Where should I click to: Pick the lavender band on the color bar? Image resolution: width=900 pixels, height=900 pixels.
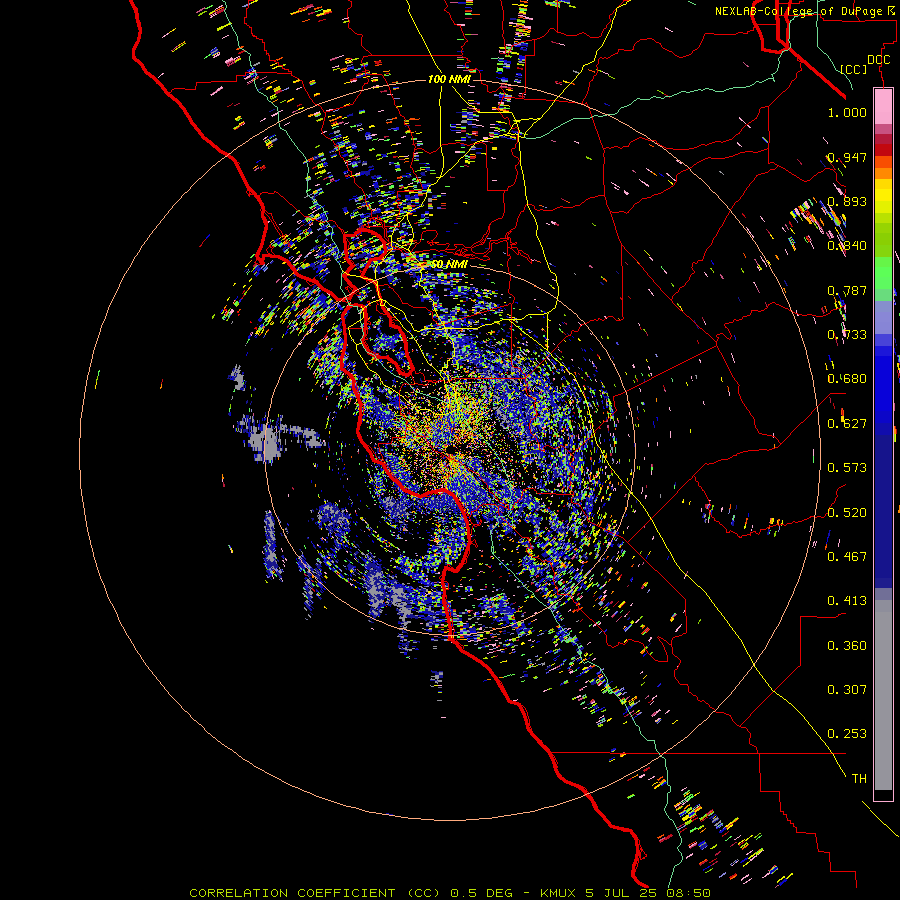pyautogui.click(x=883, y=317)
